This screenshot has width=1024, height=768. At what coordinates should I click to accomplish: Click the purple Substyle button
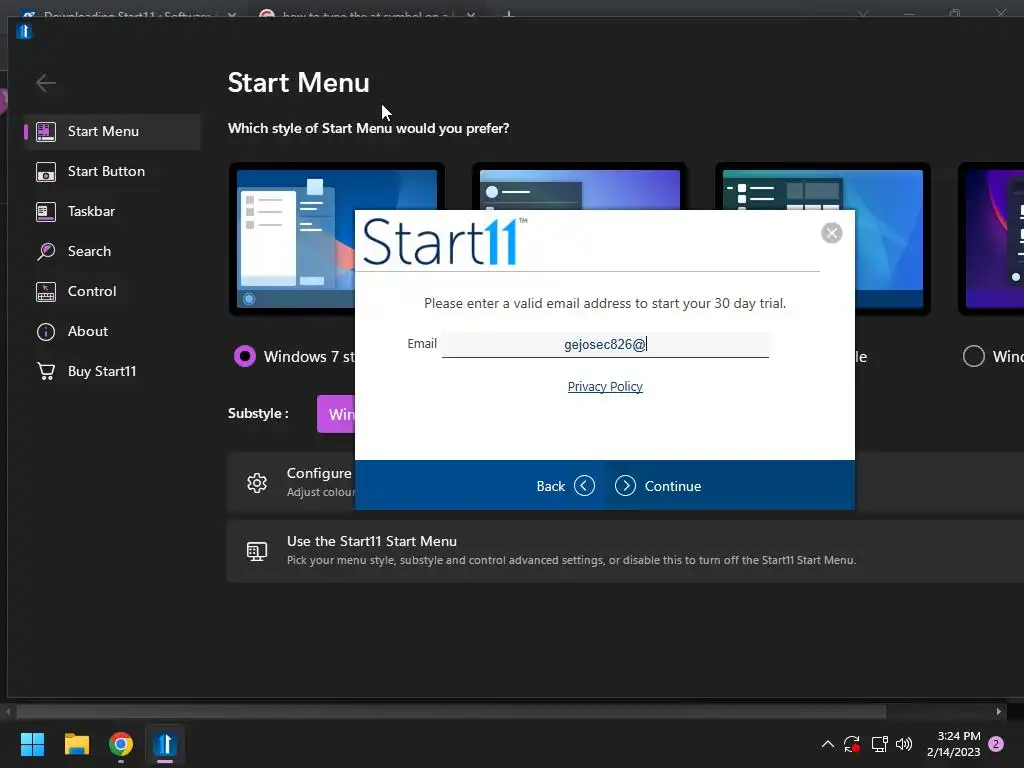(336, 414)
